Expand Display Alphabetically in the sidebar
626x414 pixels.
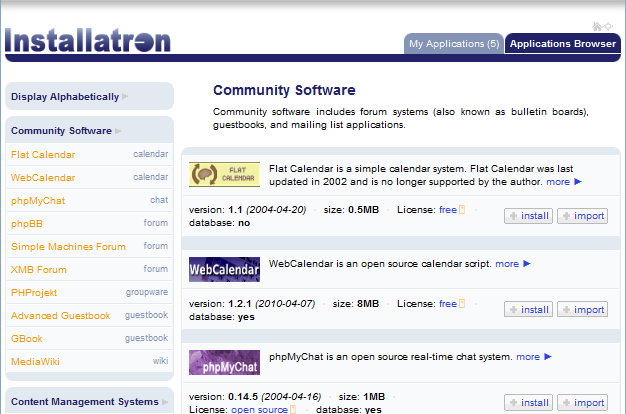coord(89,97)
